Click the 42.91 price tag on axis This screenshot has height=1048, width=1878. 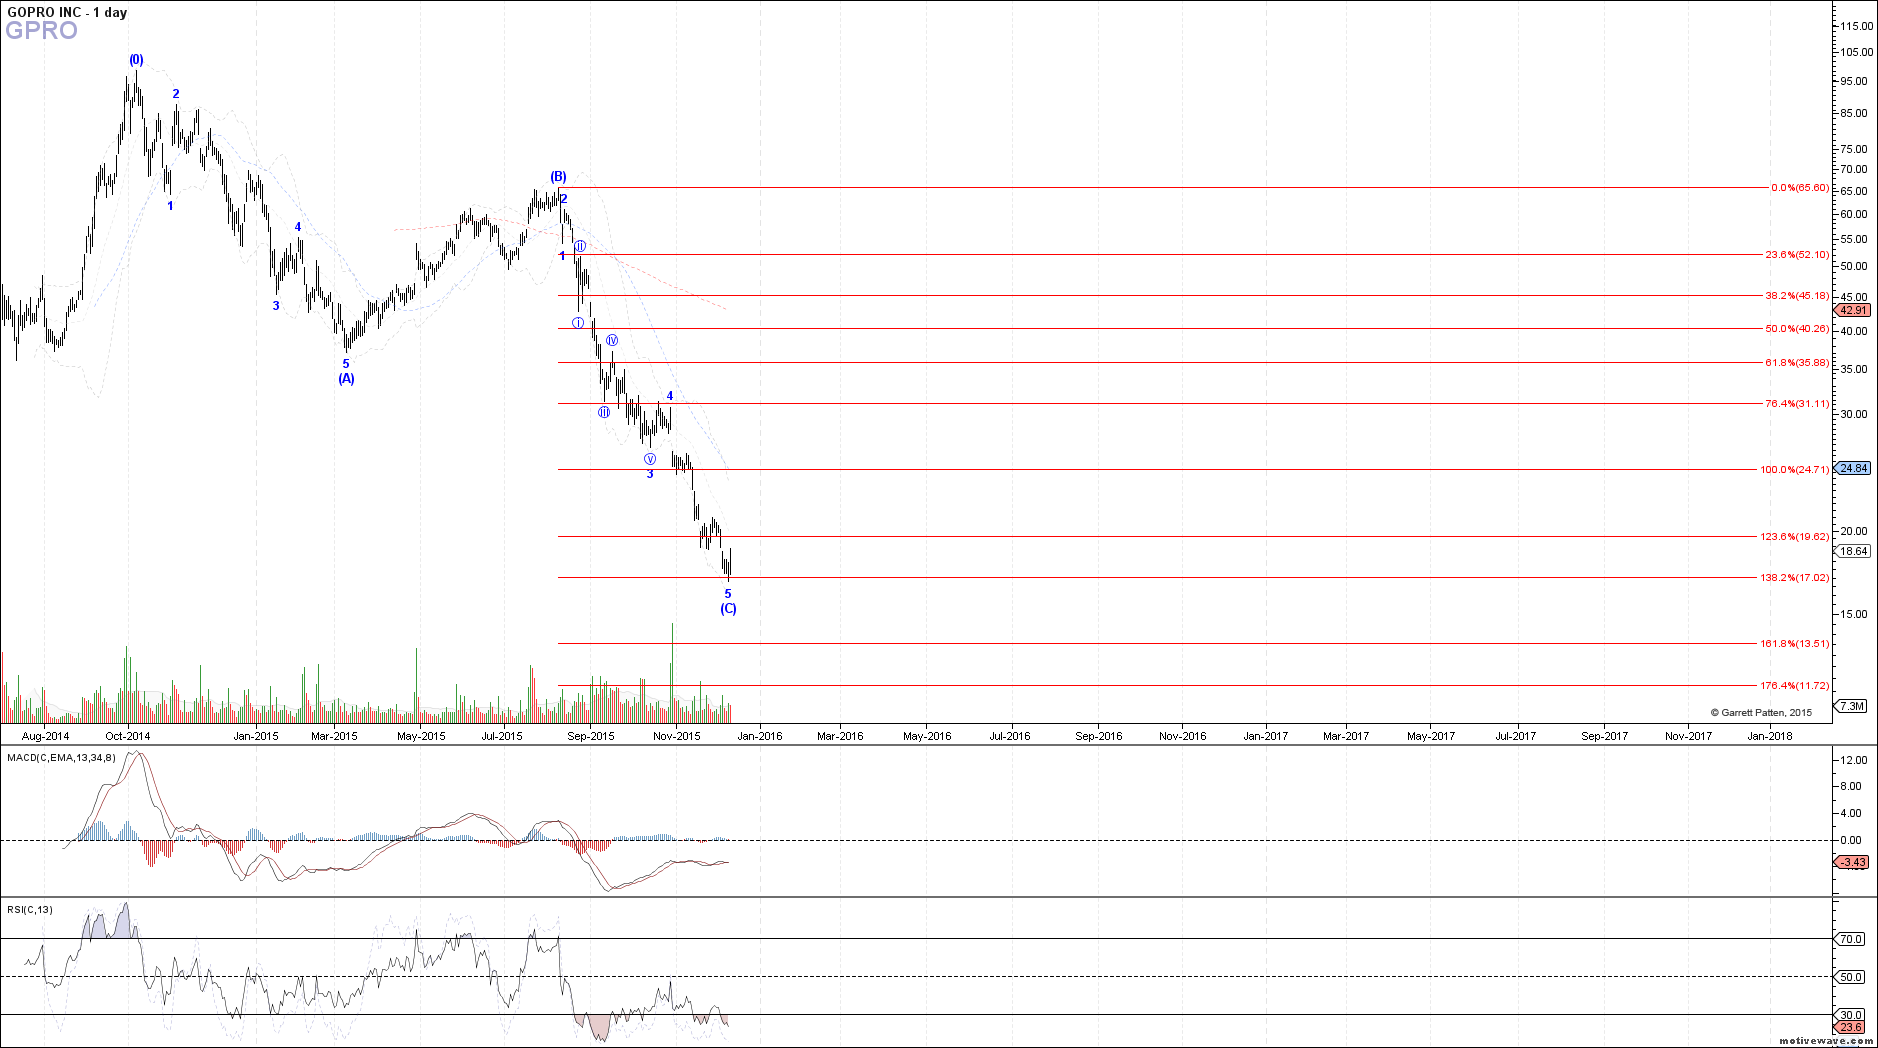click(1854, 310)
